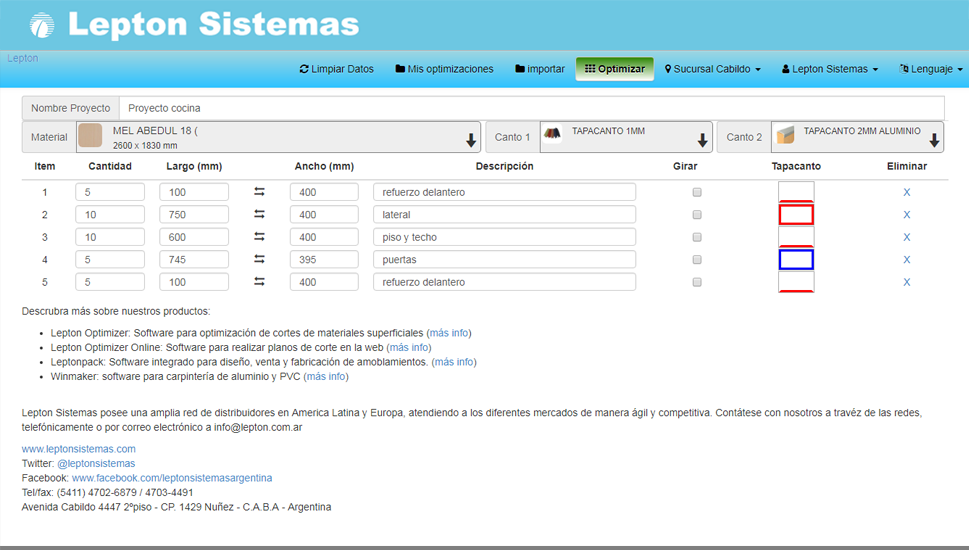Open más info link for Leptonpack

(x=454, y=362)
